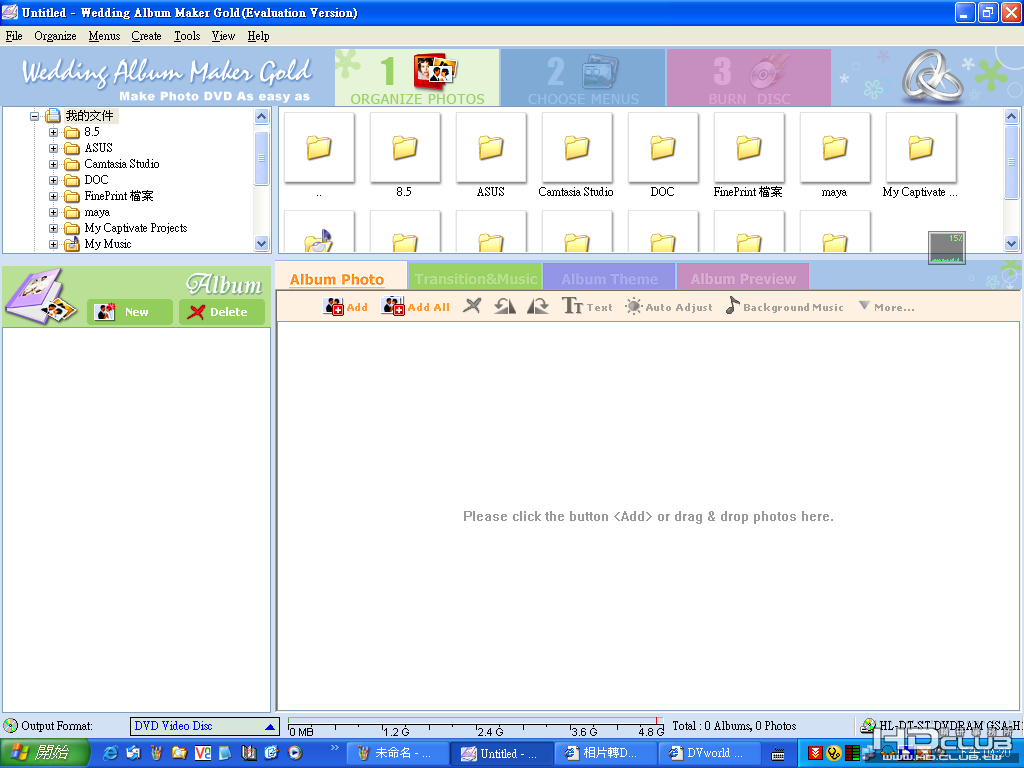This screenshot has height=768, width=1024.
Task: Click the Auto Adjust icon
Action: pyautogui.click(x=633, y=306)
